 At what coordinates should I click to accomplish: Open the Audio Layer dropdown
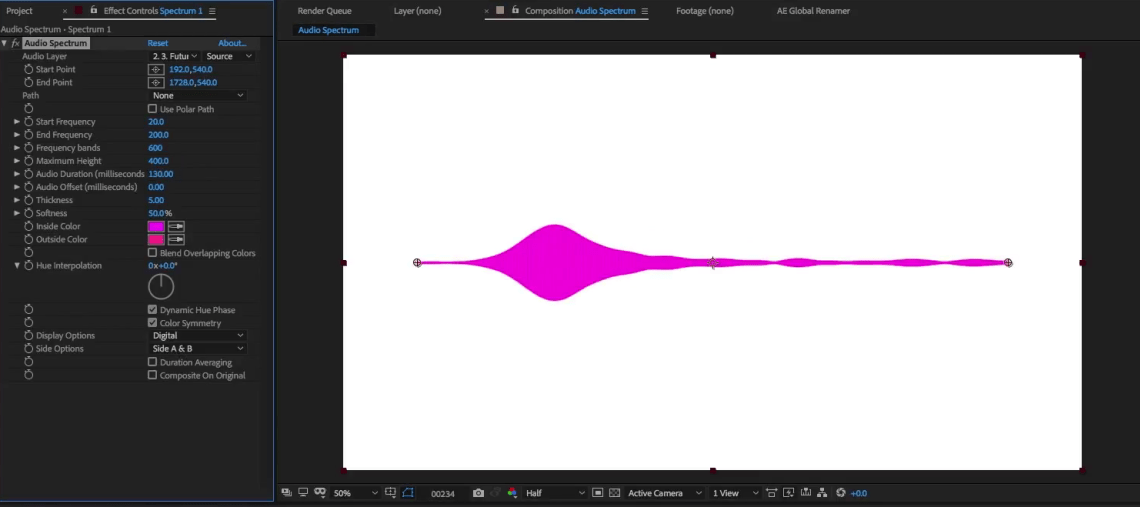pos(174,56)
